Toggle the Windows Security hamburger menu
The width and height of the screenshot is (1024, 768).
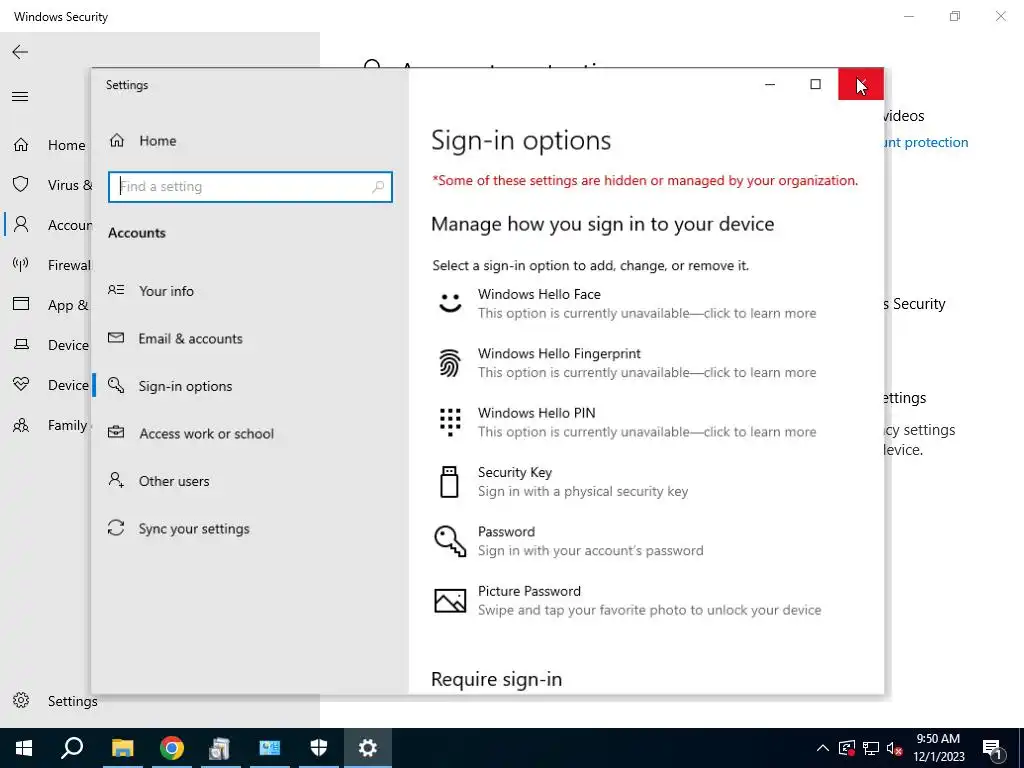(x=20, y=97)
